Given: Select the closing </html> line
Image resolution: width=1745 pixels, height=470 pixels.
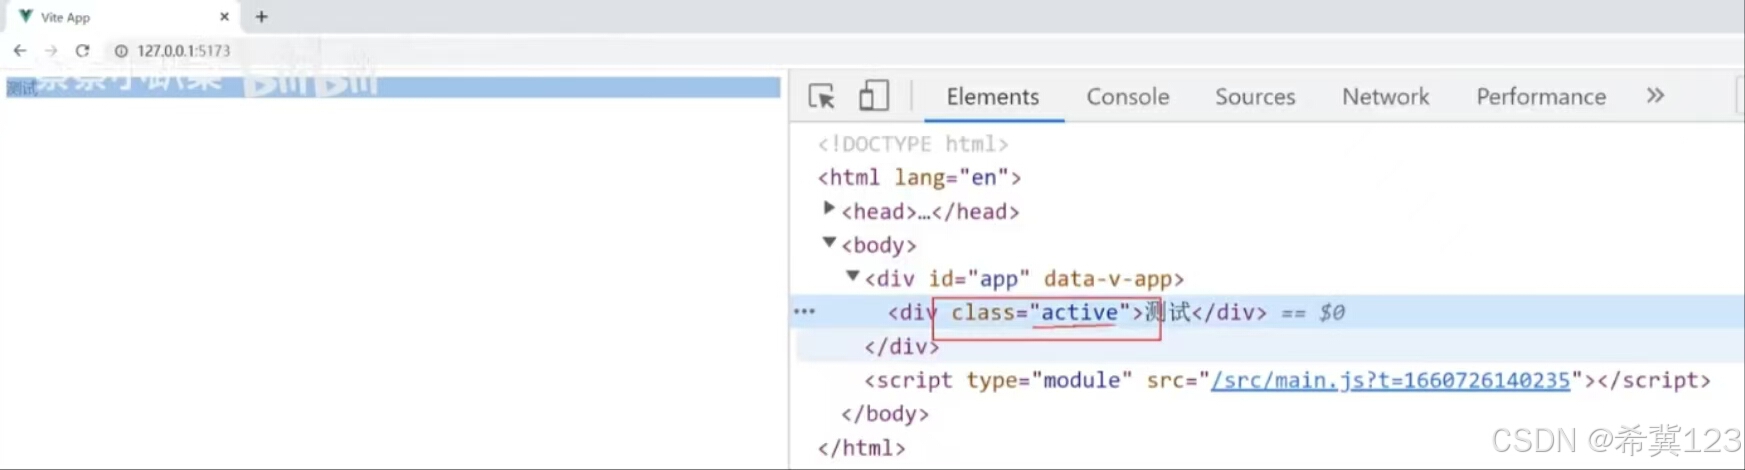Looking at the screenshot, I should point(862,448).
